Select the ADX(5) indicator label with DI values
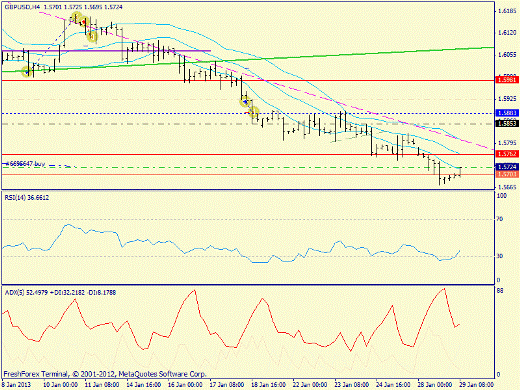 [x=60, y=293]
